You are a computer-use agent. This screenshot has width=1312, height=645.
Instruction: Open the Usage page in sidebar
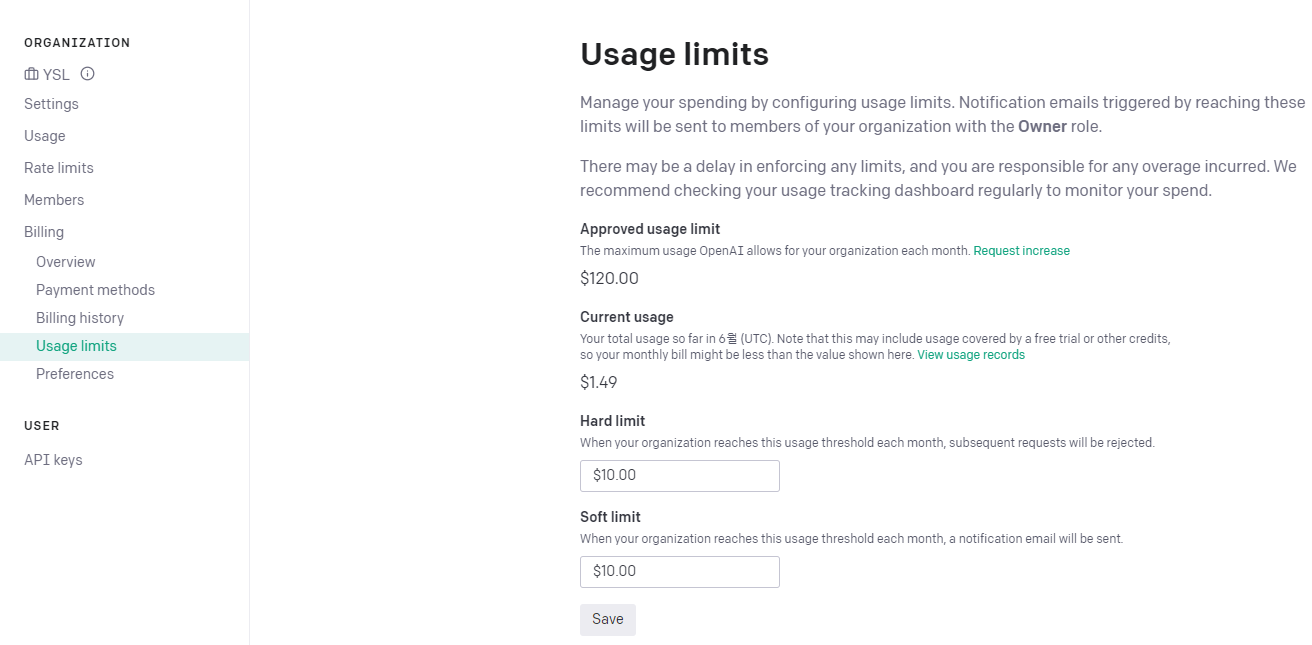pos(45,136)
